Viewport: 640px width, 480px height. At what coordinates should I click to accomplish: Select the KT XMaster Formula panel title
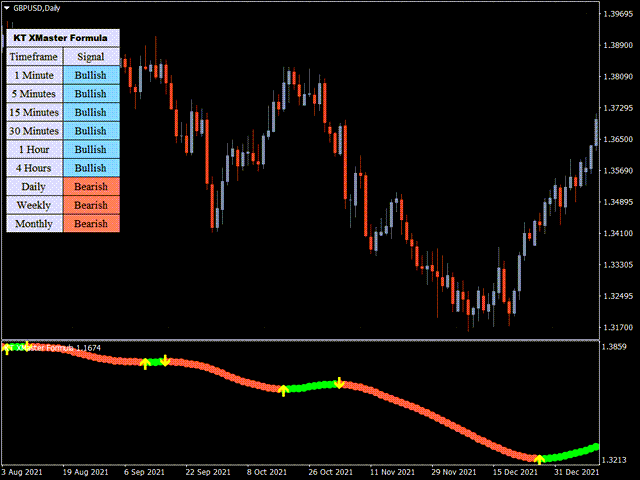(60, 38)
